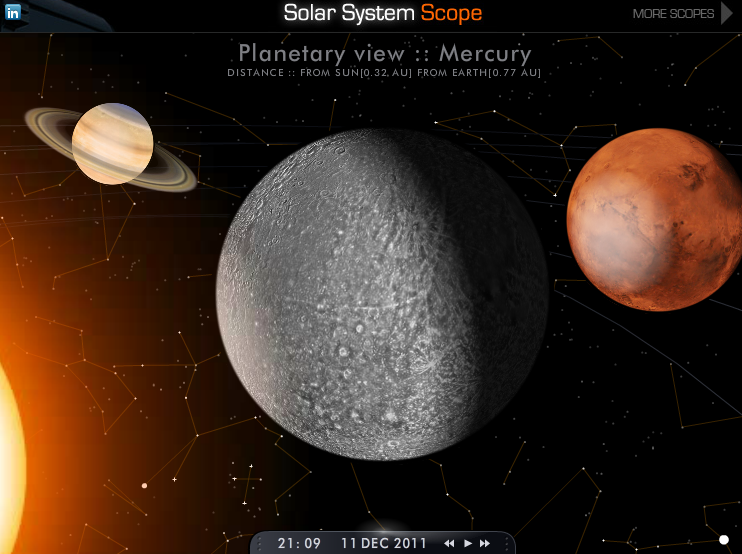
Task: Fast forward the time simulation
Action: [x=485, y=544]
